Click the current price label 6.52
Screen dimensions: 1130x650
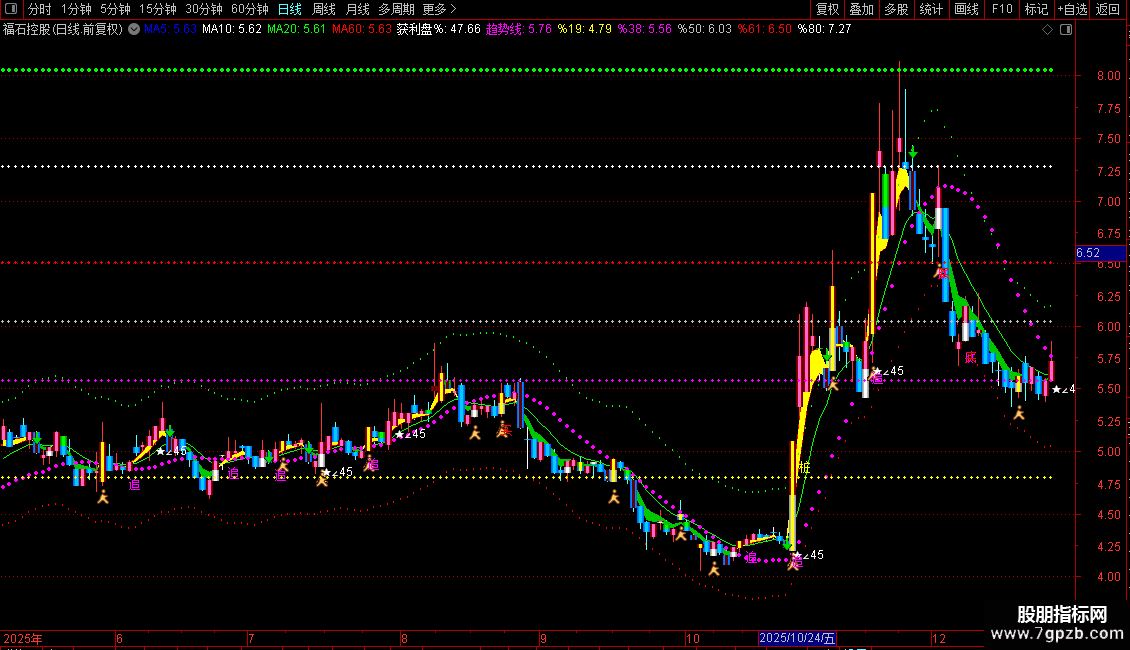[1100, 253]
